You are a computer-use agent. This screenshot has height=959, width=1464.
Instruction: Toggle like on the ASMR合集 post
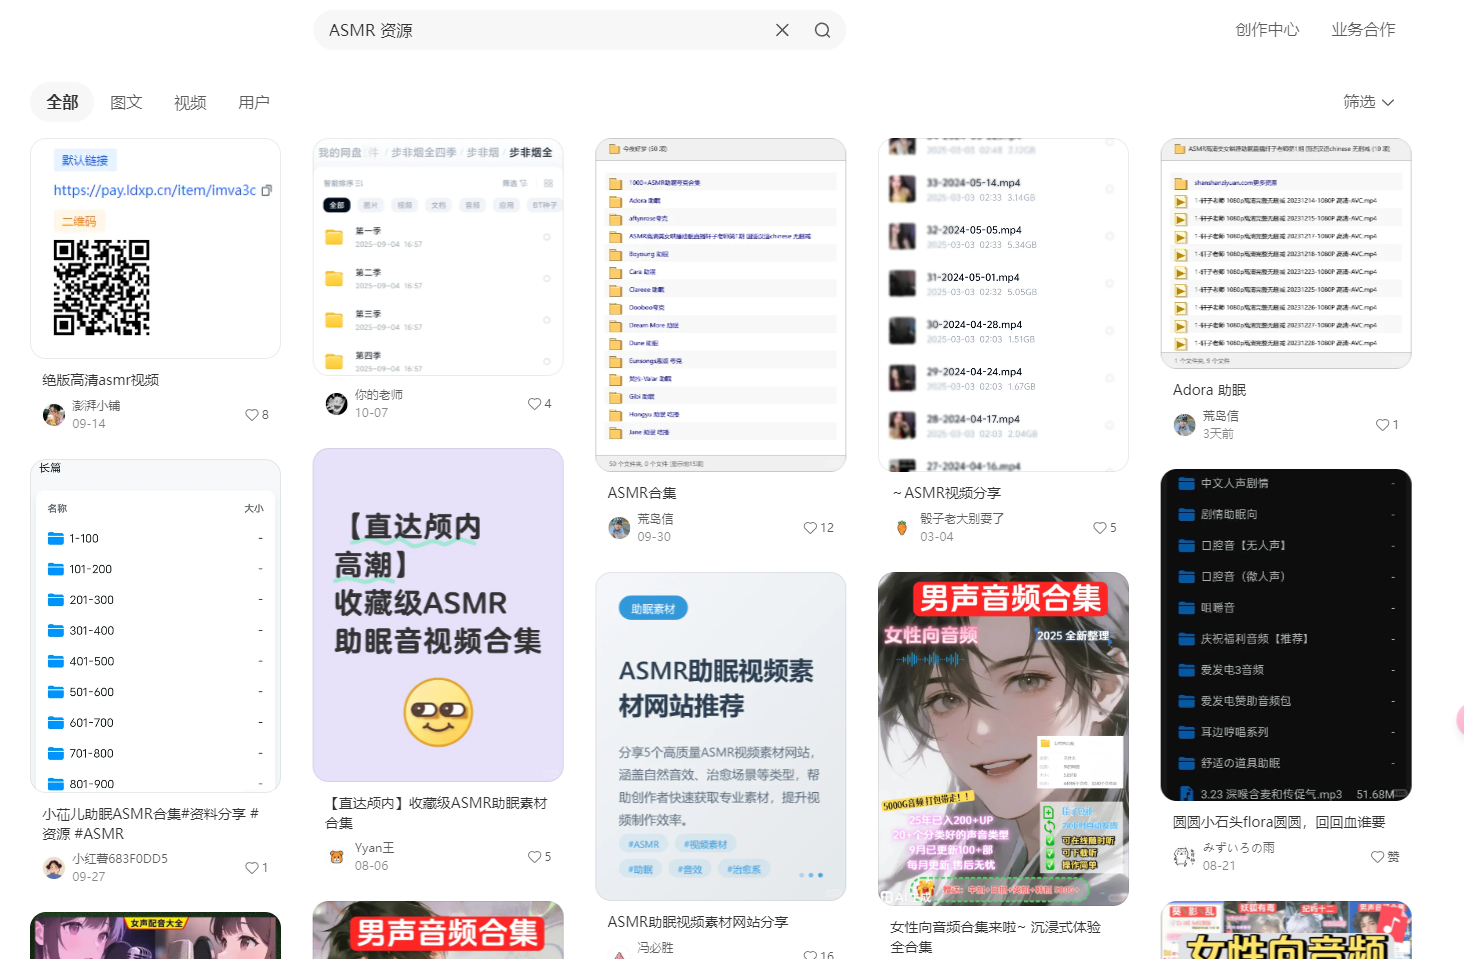[x=808, y=527]
